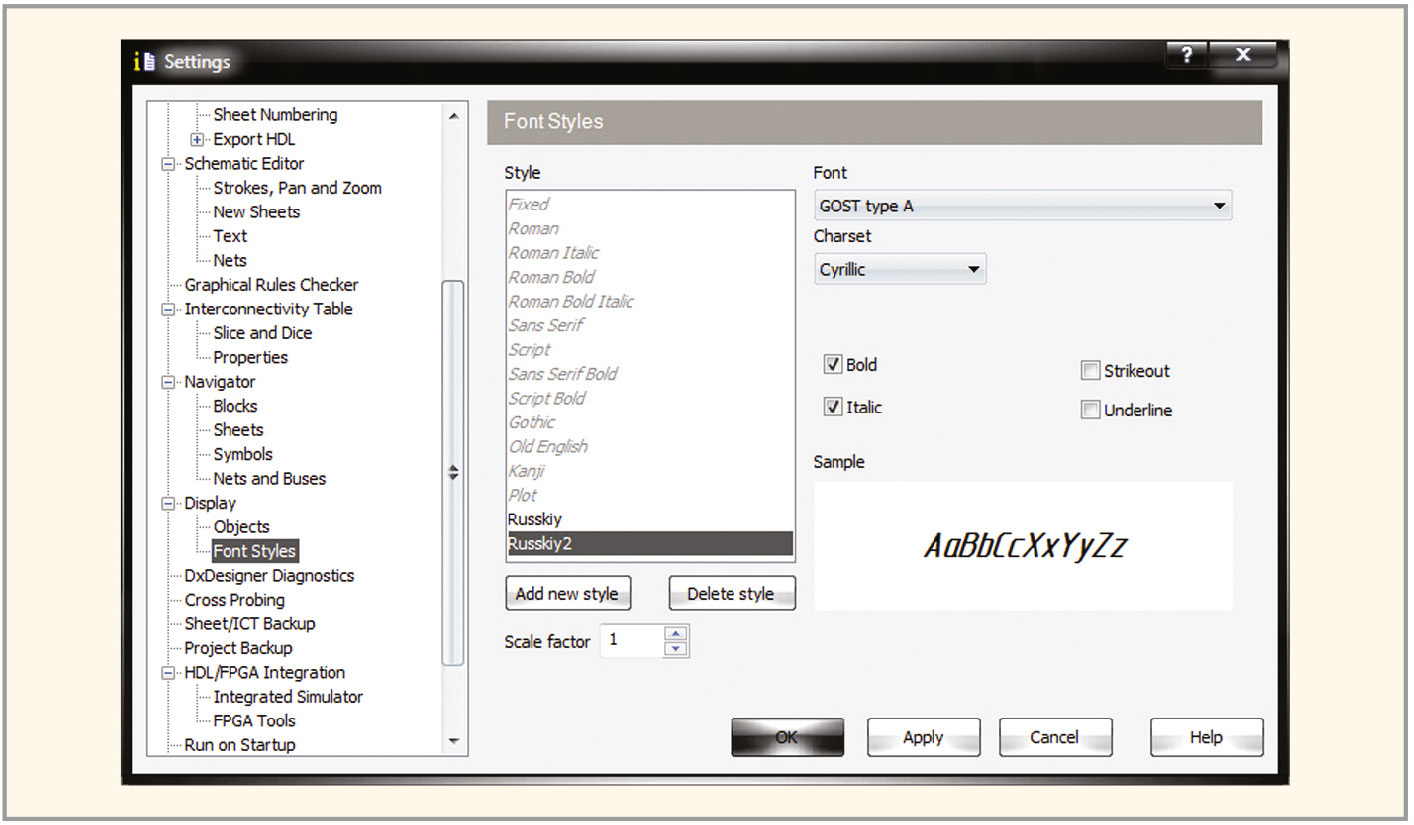Screen dimensions: 1414x825
Task: Decrease Scale factor with down arrow
Action: pos(677,649)
